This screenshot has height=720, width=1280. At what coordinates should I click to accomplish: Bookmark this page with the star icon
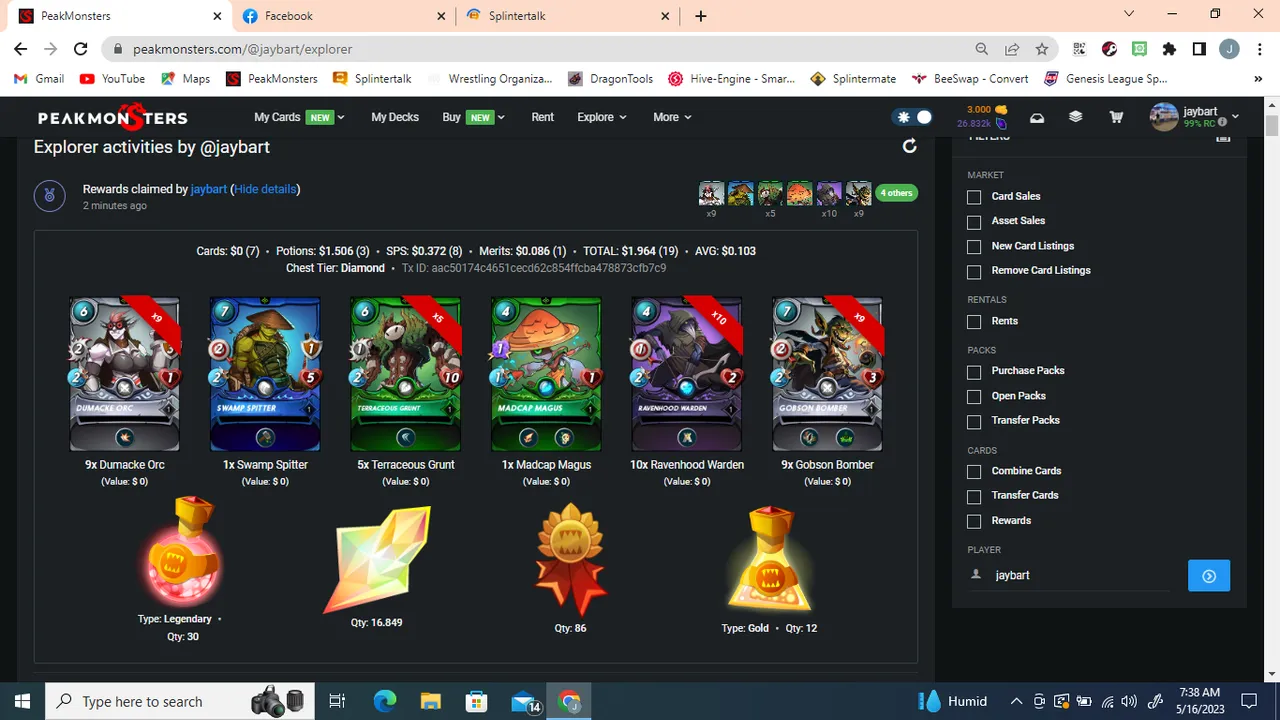click(1042, 49)
